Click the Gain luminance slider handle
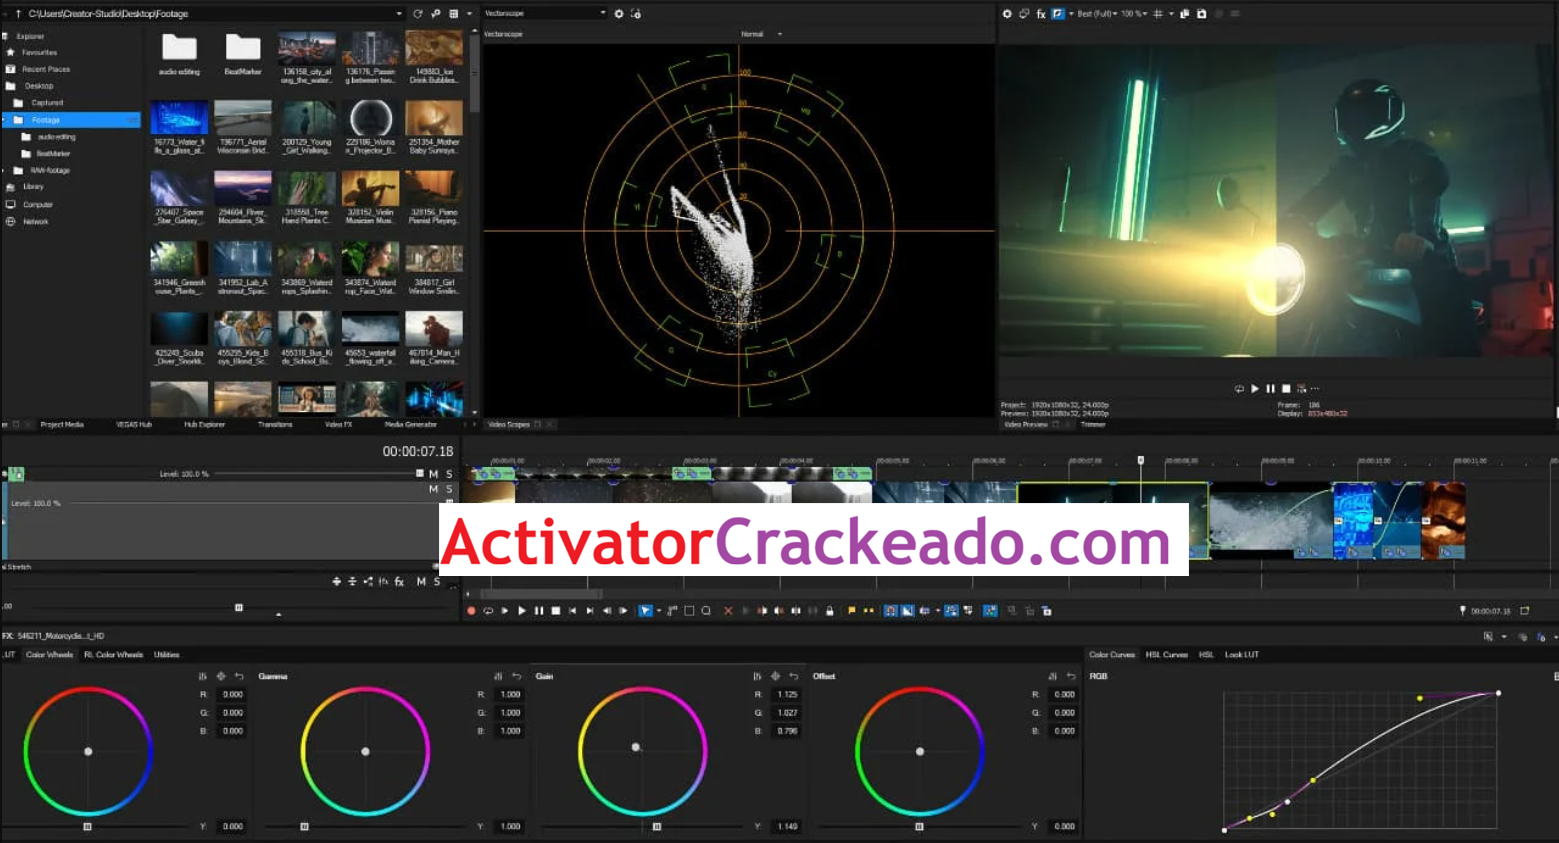Image resolution: width=1559 pixels, height=843 pixels. point(657,827)
